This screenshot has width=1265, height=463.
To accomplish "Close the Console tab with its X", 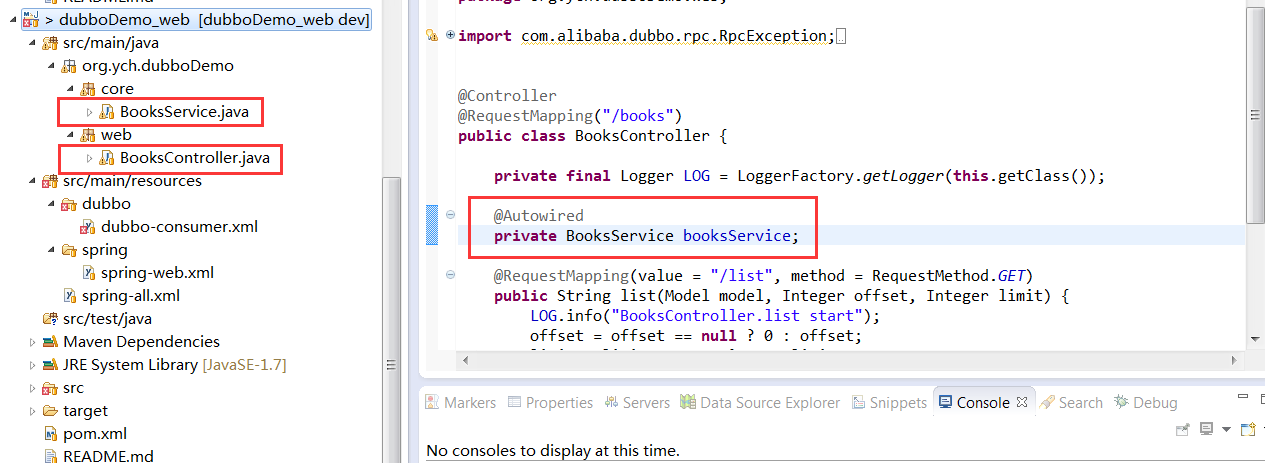I will pos(1022,403).
